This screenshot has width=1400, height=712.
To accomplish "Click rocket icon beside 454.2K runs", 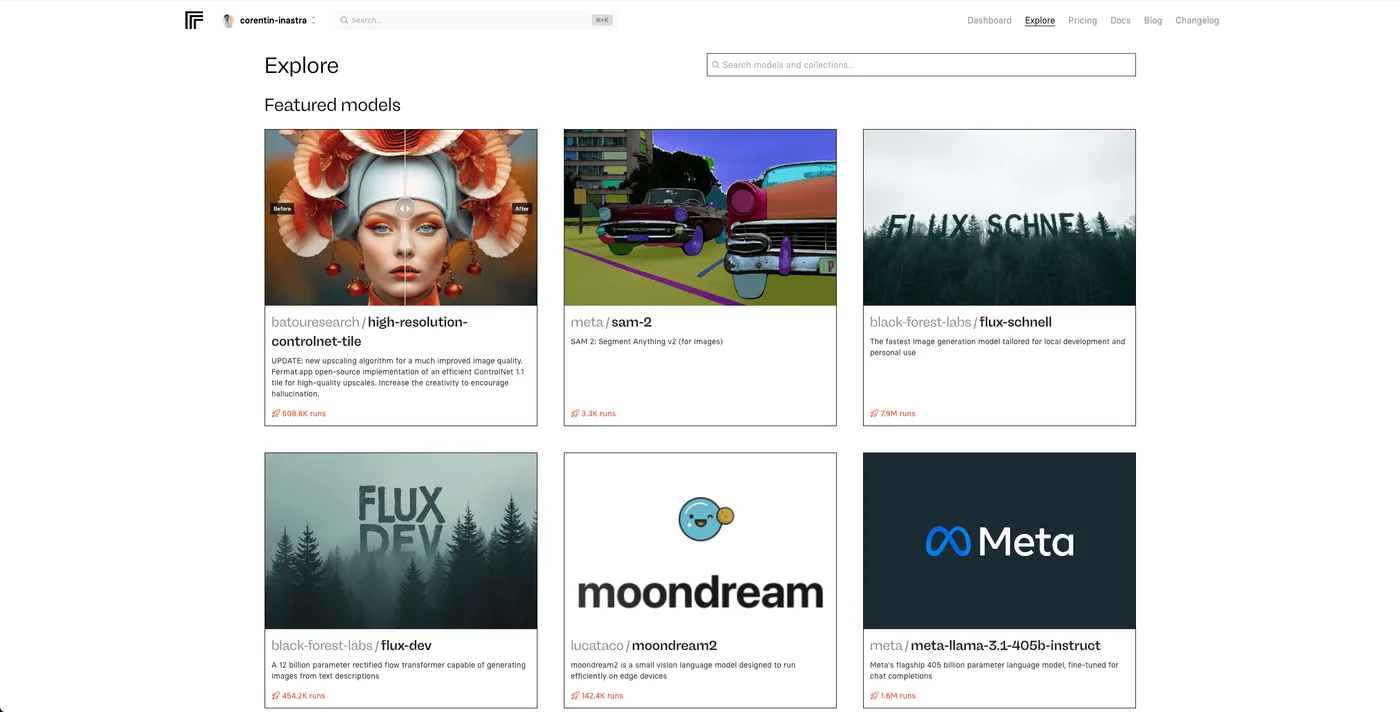I will tap(276, 696).
